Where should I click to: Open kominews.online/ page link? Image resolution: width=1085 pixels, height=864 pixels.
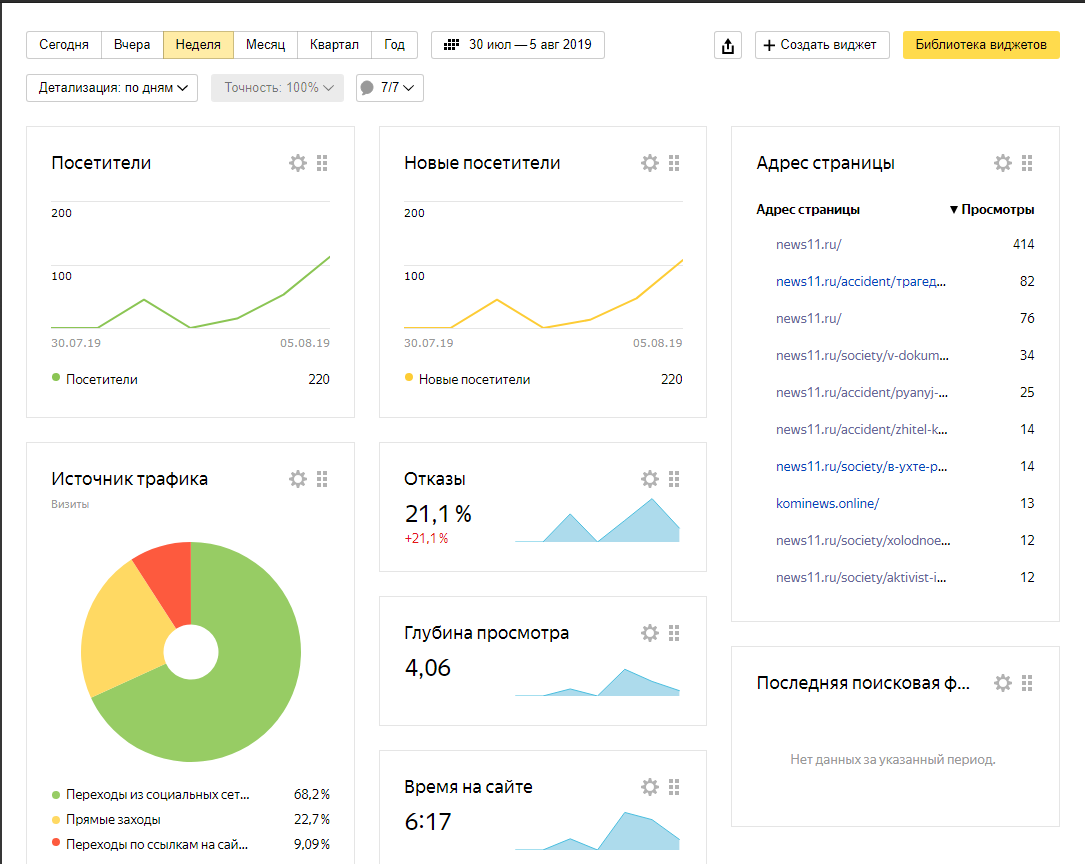tap(827, 503)
